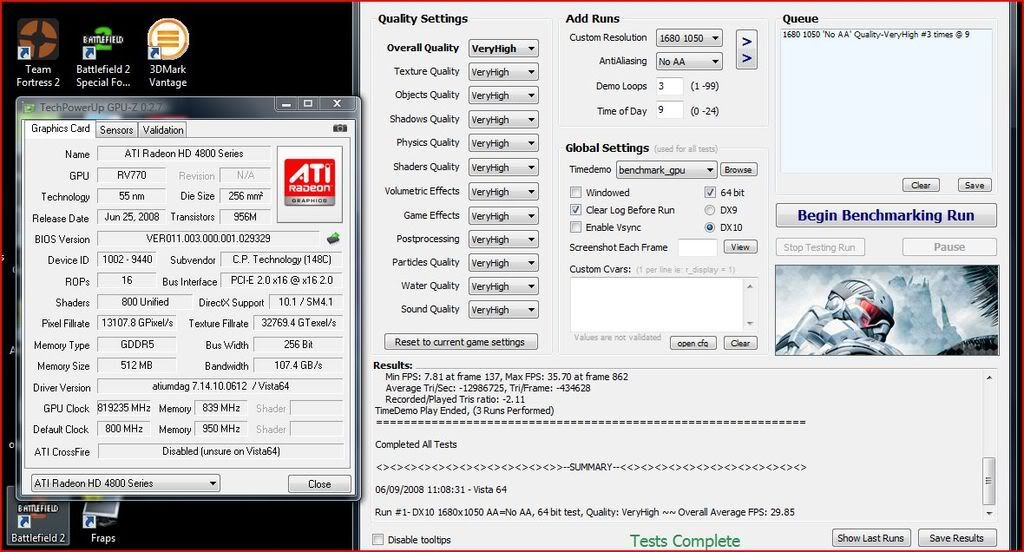
Task: Click Begin Benchmarking Run button
Action: (x=886, y=215)
